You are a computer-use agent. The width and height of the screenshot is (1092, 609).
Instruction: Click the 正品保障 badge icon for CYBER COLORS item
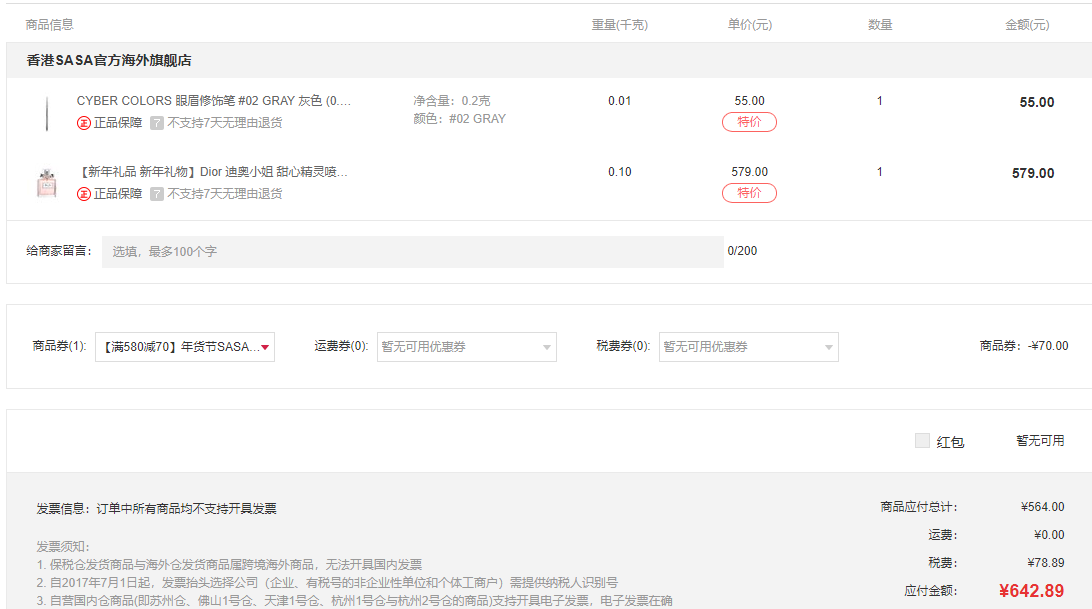click(x=84, y=123)
